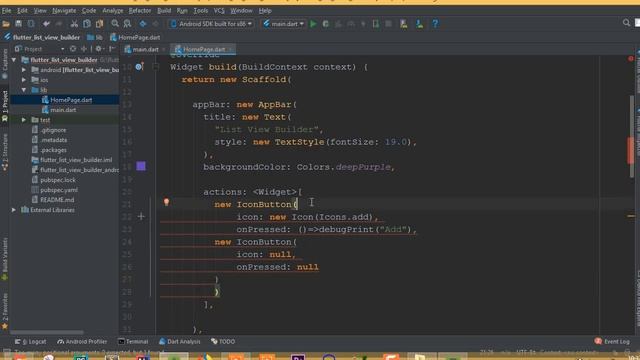Expand the test folder
Image resolution: width=640 pixels, height=360 pixels.
pos(24,120)
